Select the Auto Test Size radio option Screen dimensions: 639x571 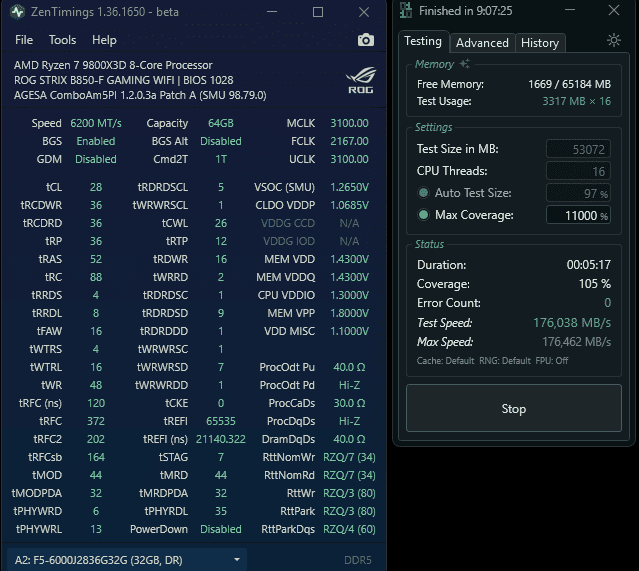point(423,193)
